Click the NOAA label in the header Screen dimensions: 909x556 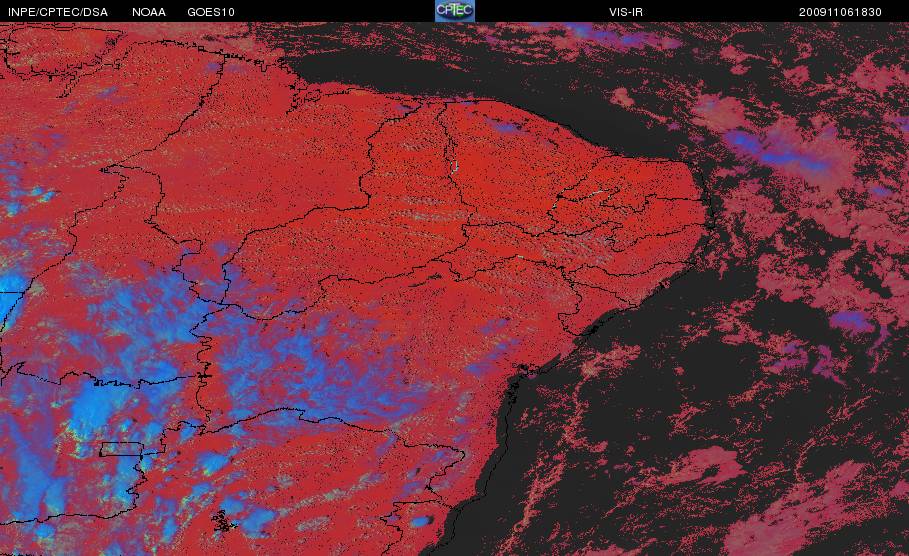149,12
